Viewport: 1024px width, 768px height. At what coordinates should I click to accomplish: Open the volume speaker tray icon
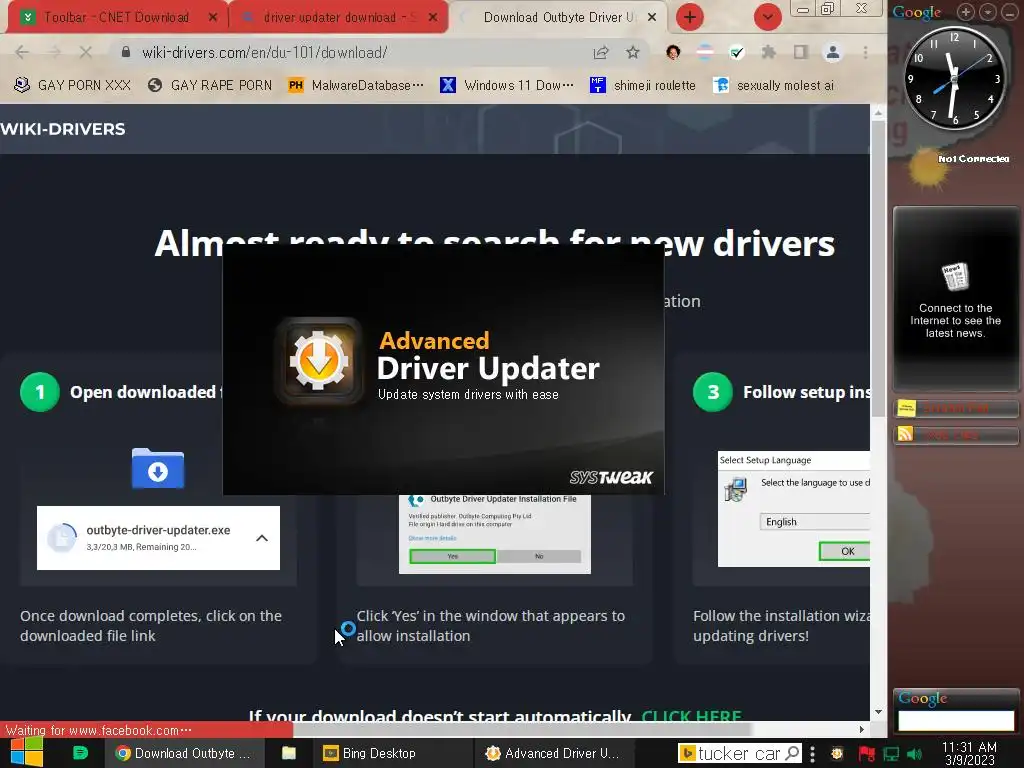point(914,754)
